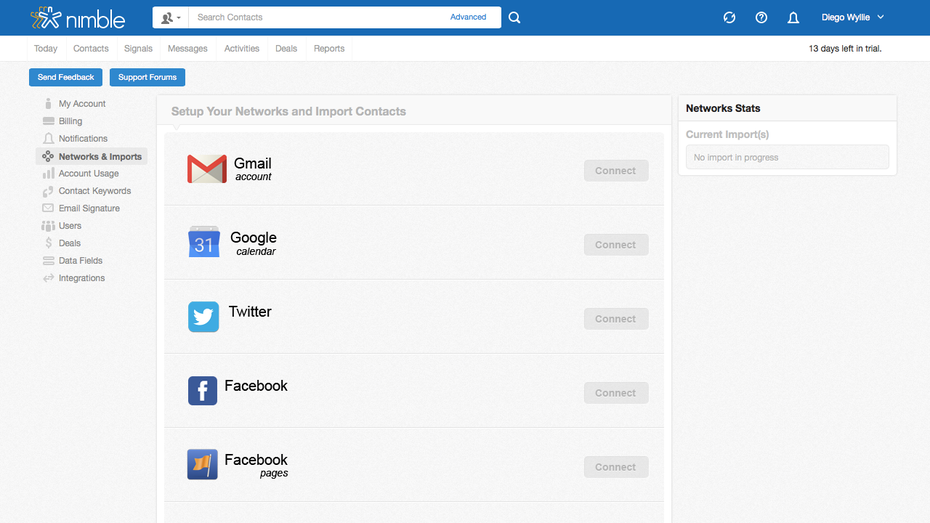This screenshot has width=930, height=523.
Task: Open Users settings
Action: point(70,226)
